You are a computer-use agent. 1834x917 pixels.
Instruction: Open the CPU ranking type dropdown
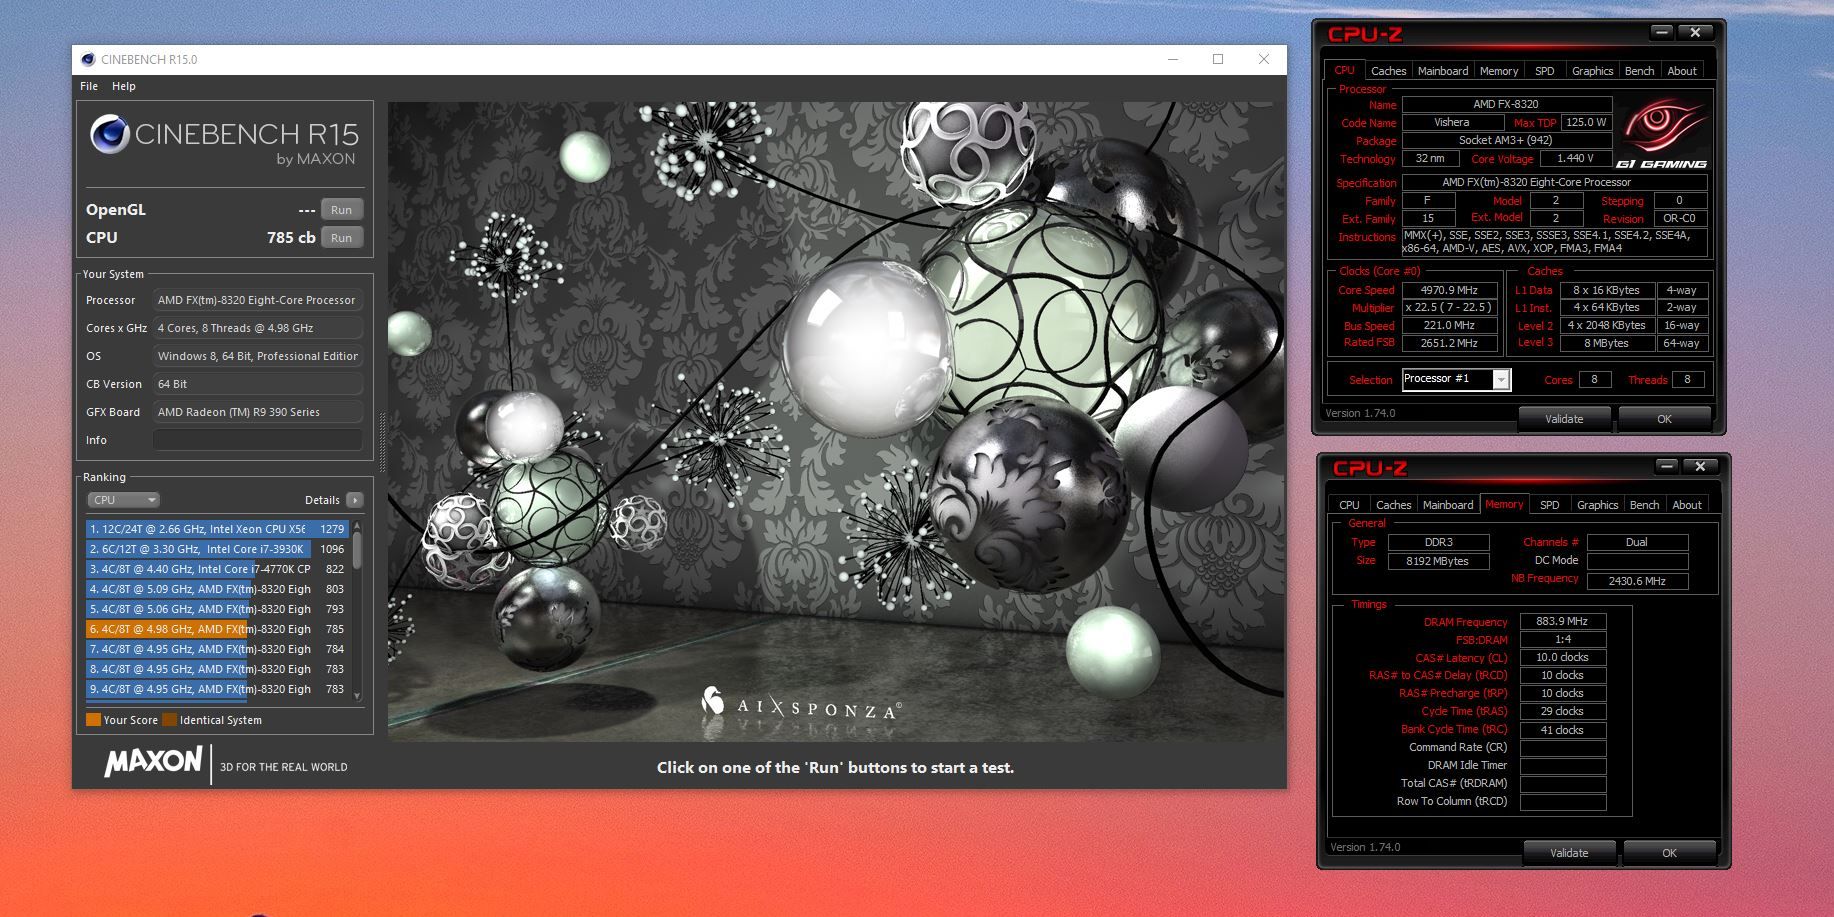click(124, 500)
